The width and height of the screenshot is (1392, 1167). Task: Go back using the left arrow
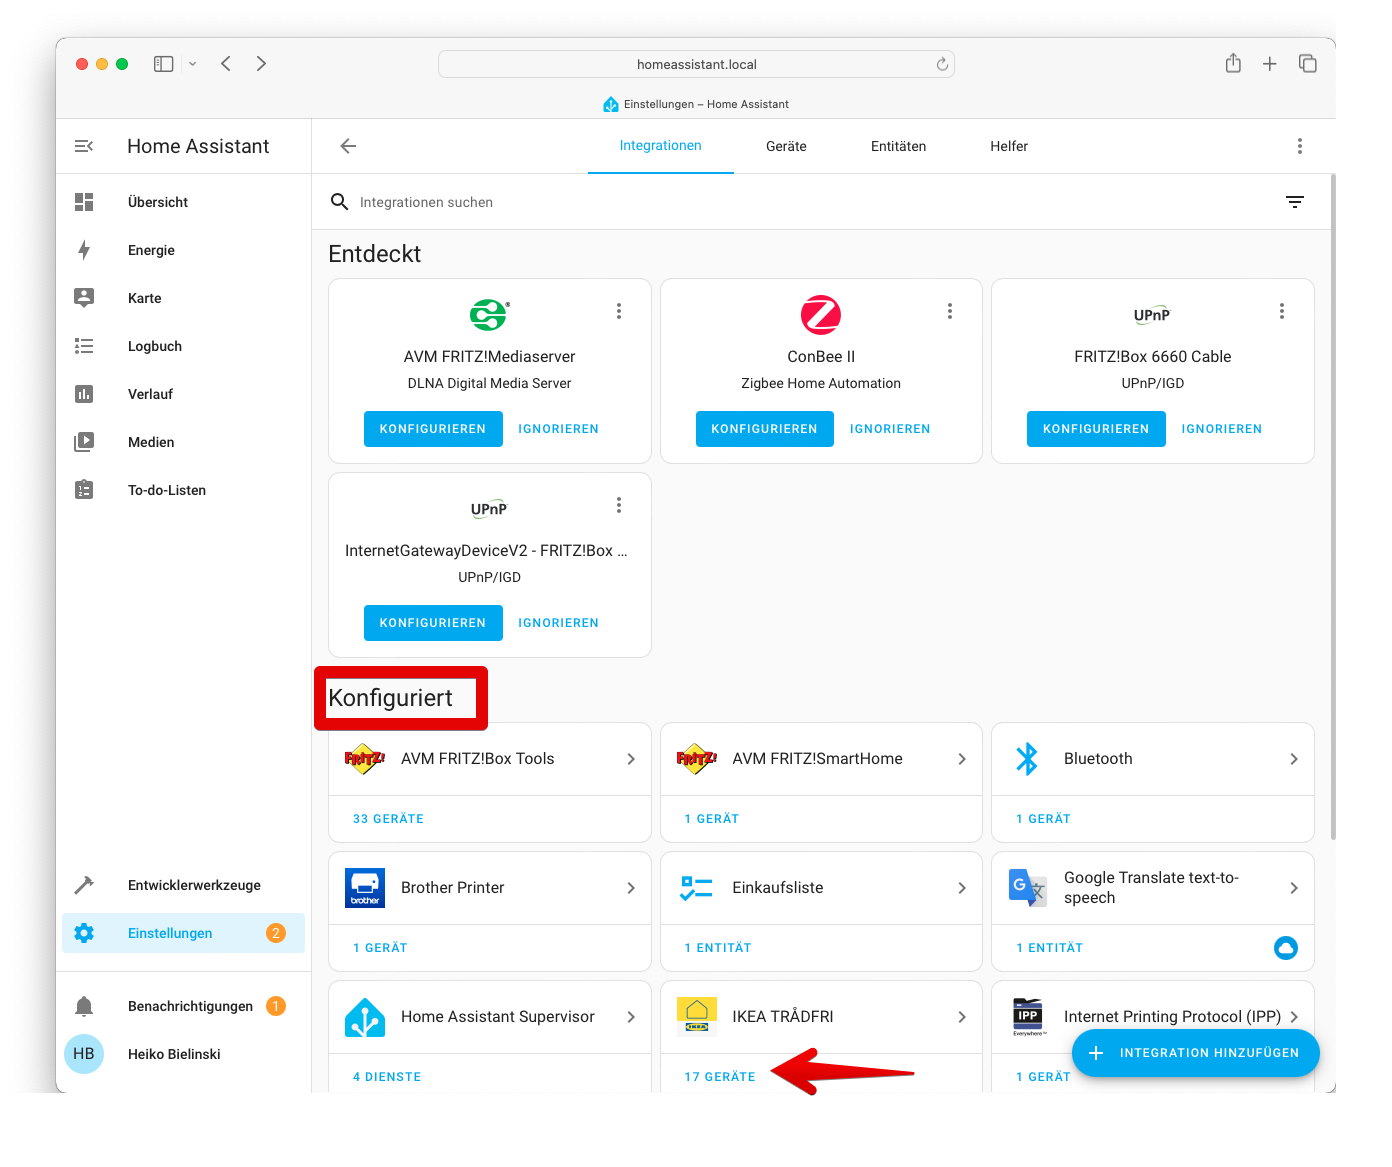pos(348,146)
